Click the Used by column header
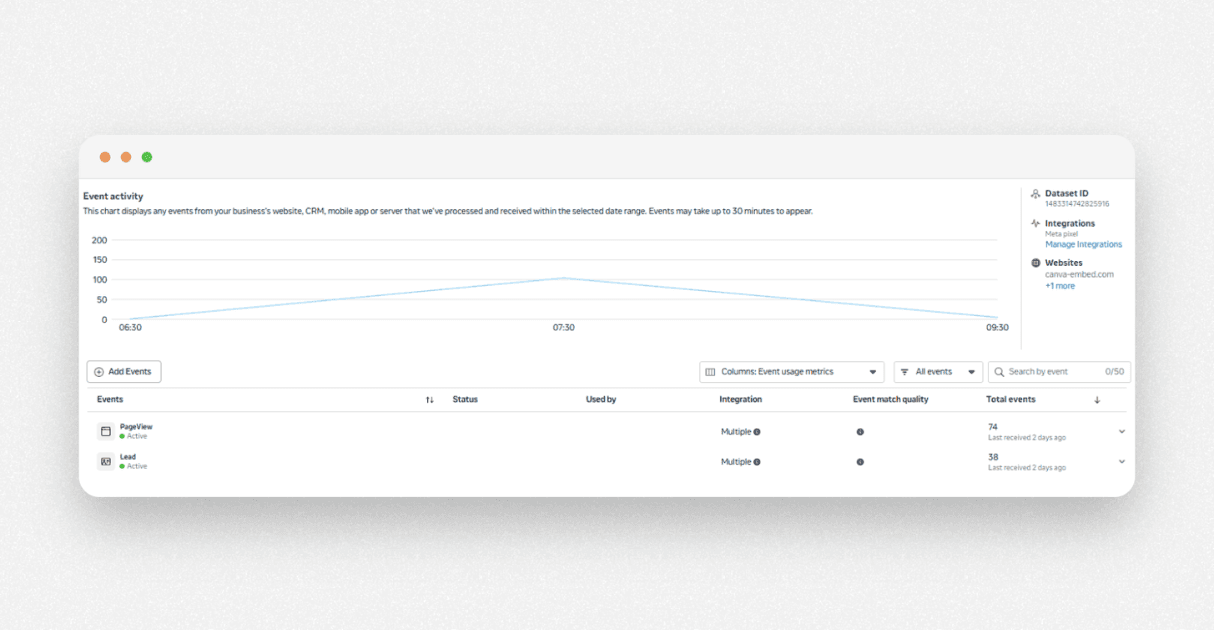This screenshot has width=1214, height=630. click(601, 399)
